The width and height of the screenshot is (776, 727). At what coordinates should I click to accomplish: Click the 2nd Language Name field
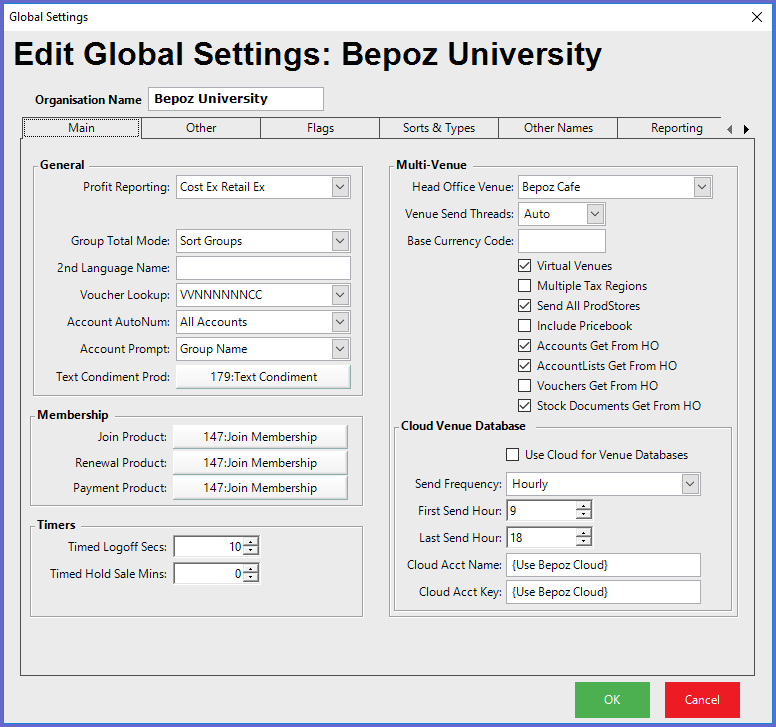(263, 268)
